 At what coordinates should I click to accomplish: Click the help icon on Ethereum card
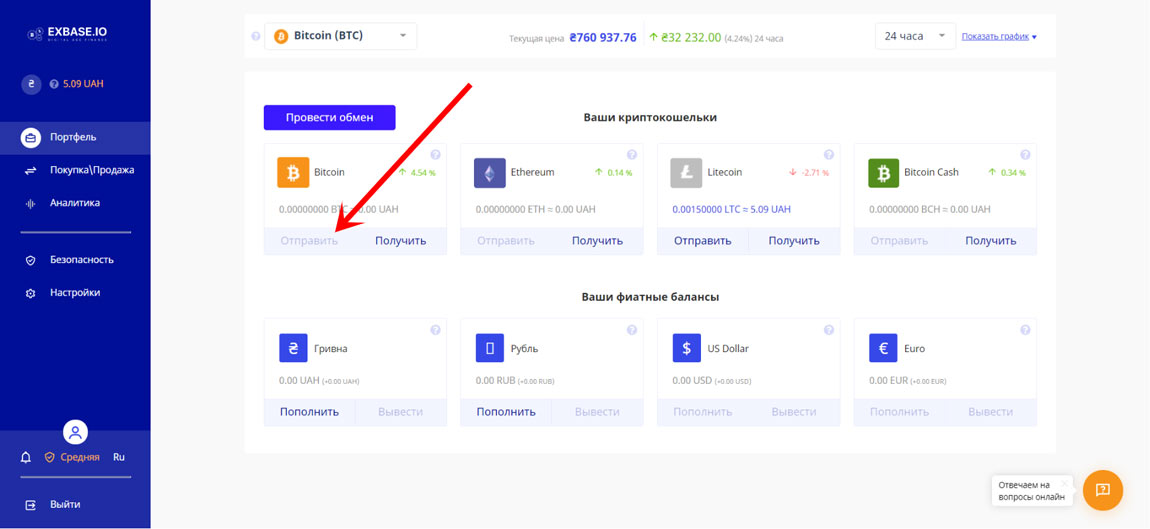pyautogui.click(x=632, y=155)
